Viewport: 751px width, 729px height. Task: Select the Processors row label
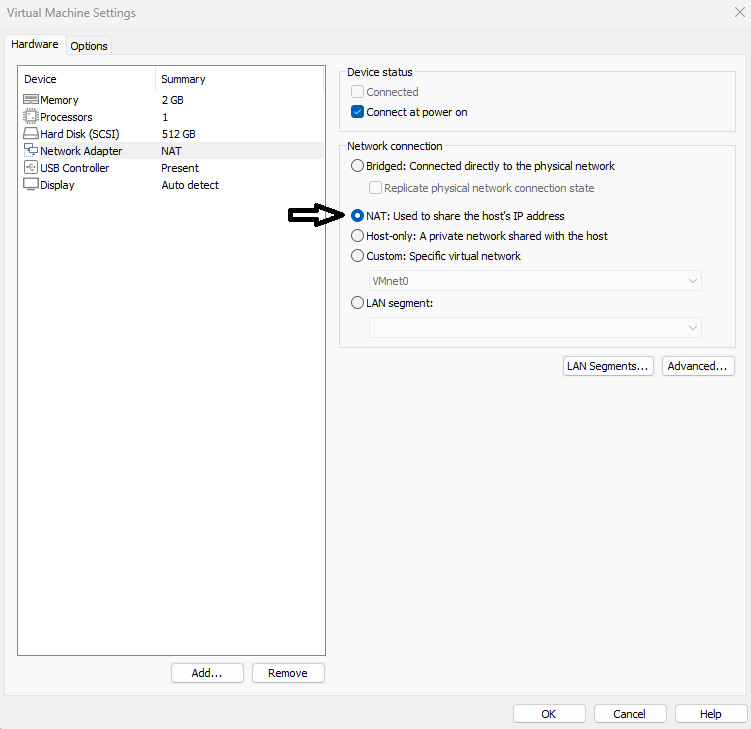[66, 117]
